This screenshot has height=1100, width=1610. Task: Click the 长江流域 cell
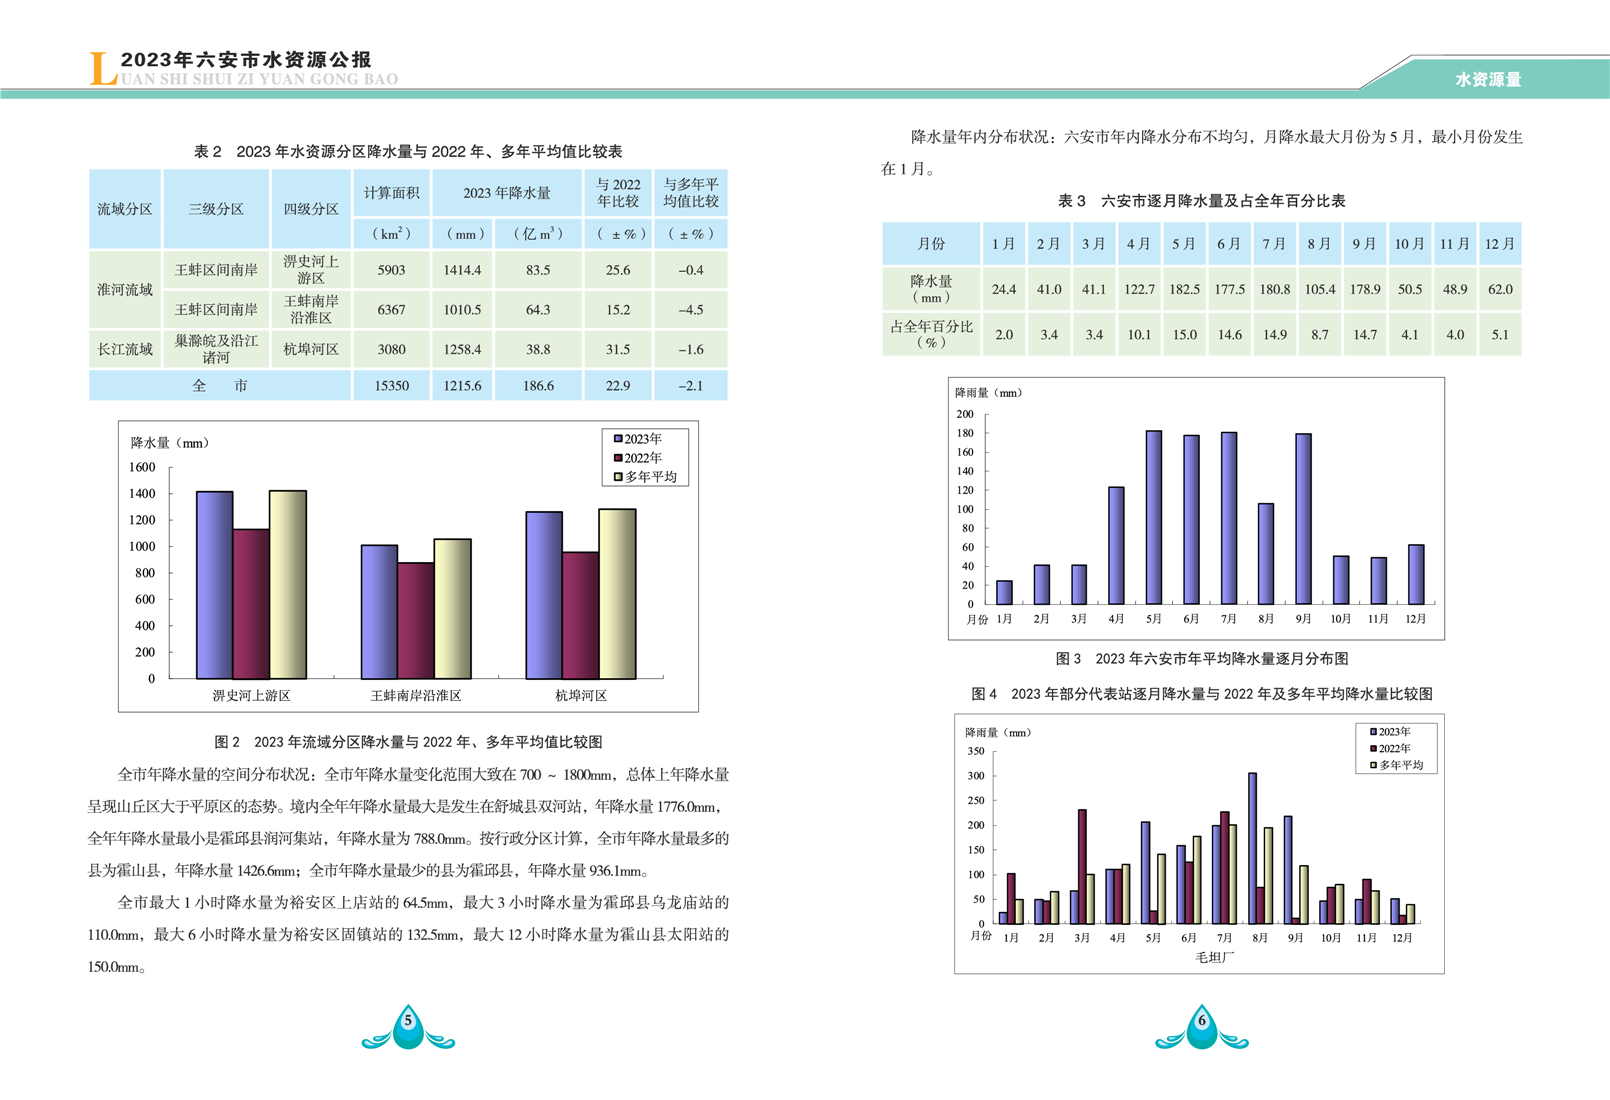pos(125,349)
